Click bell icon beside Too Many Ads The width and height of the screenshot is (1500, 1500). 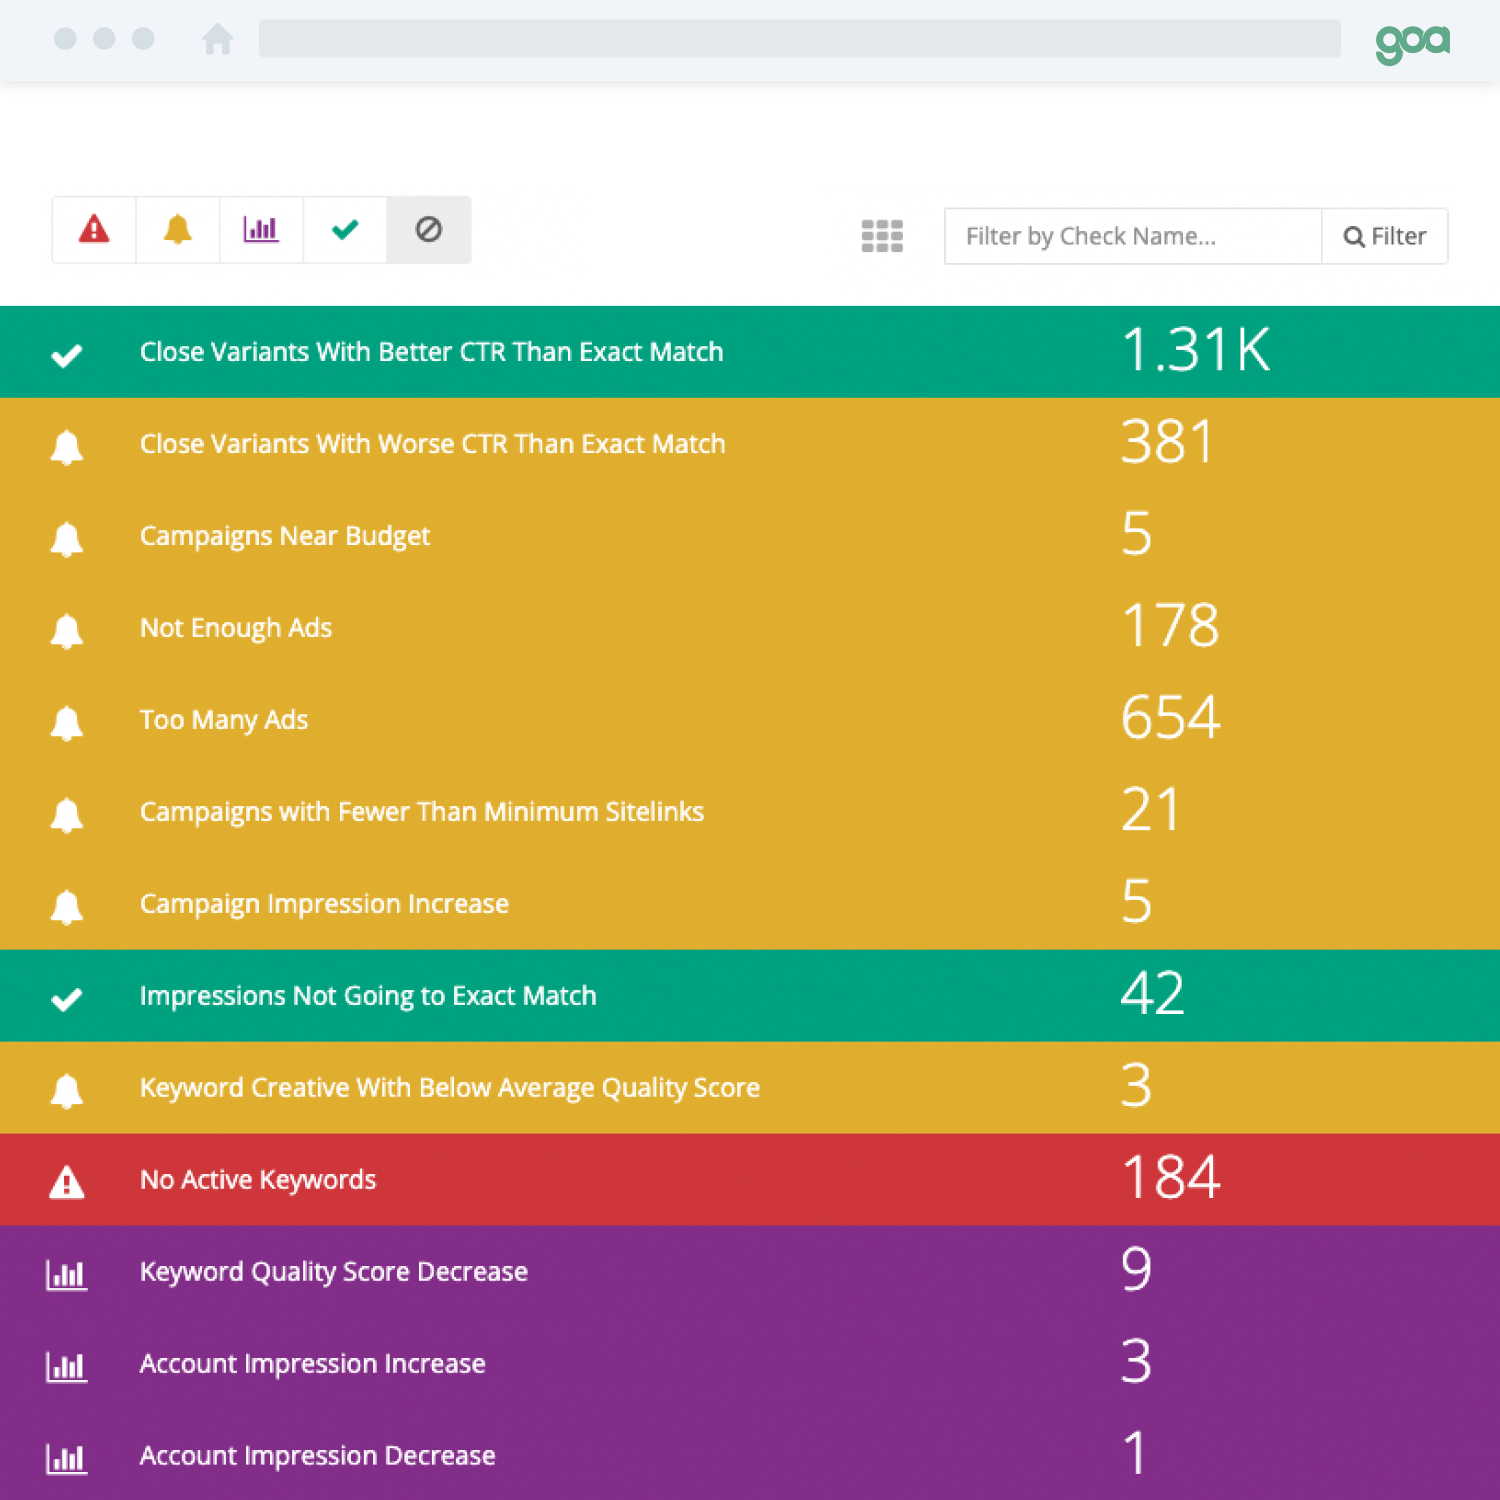tap(67, 723)
